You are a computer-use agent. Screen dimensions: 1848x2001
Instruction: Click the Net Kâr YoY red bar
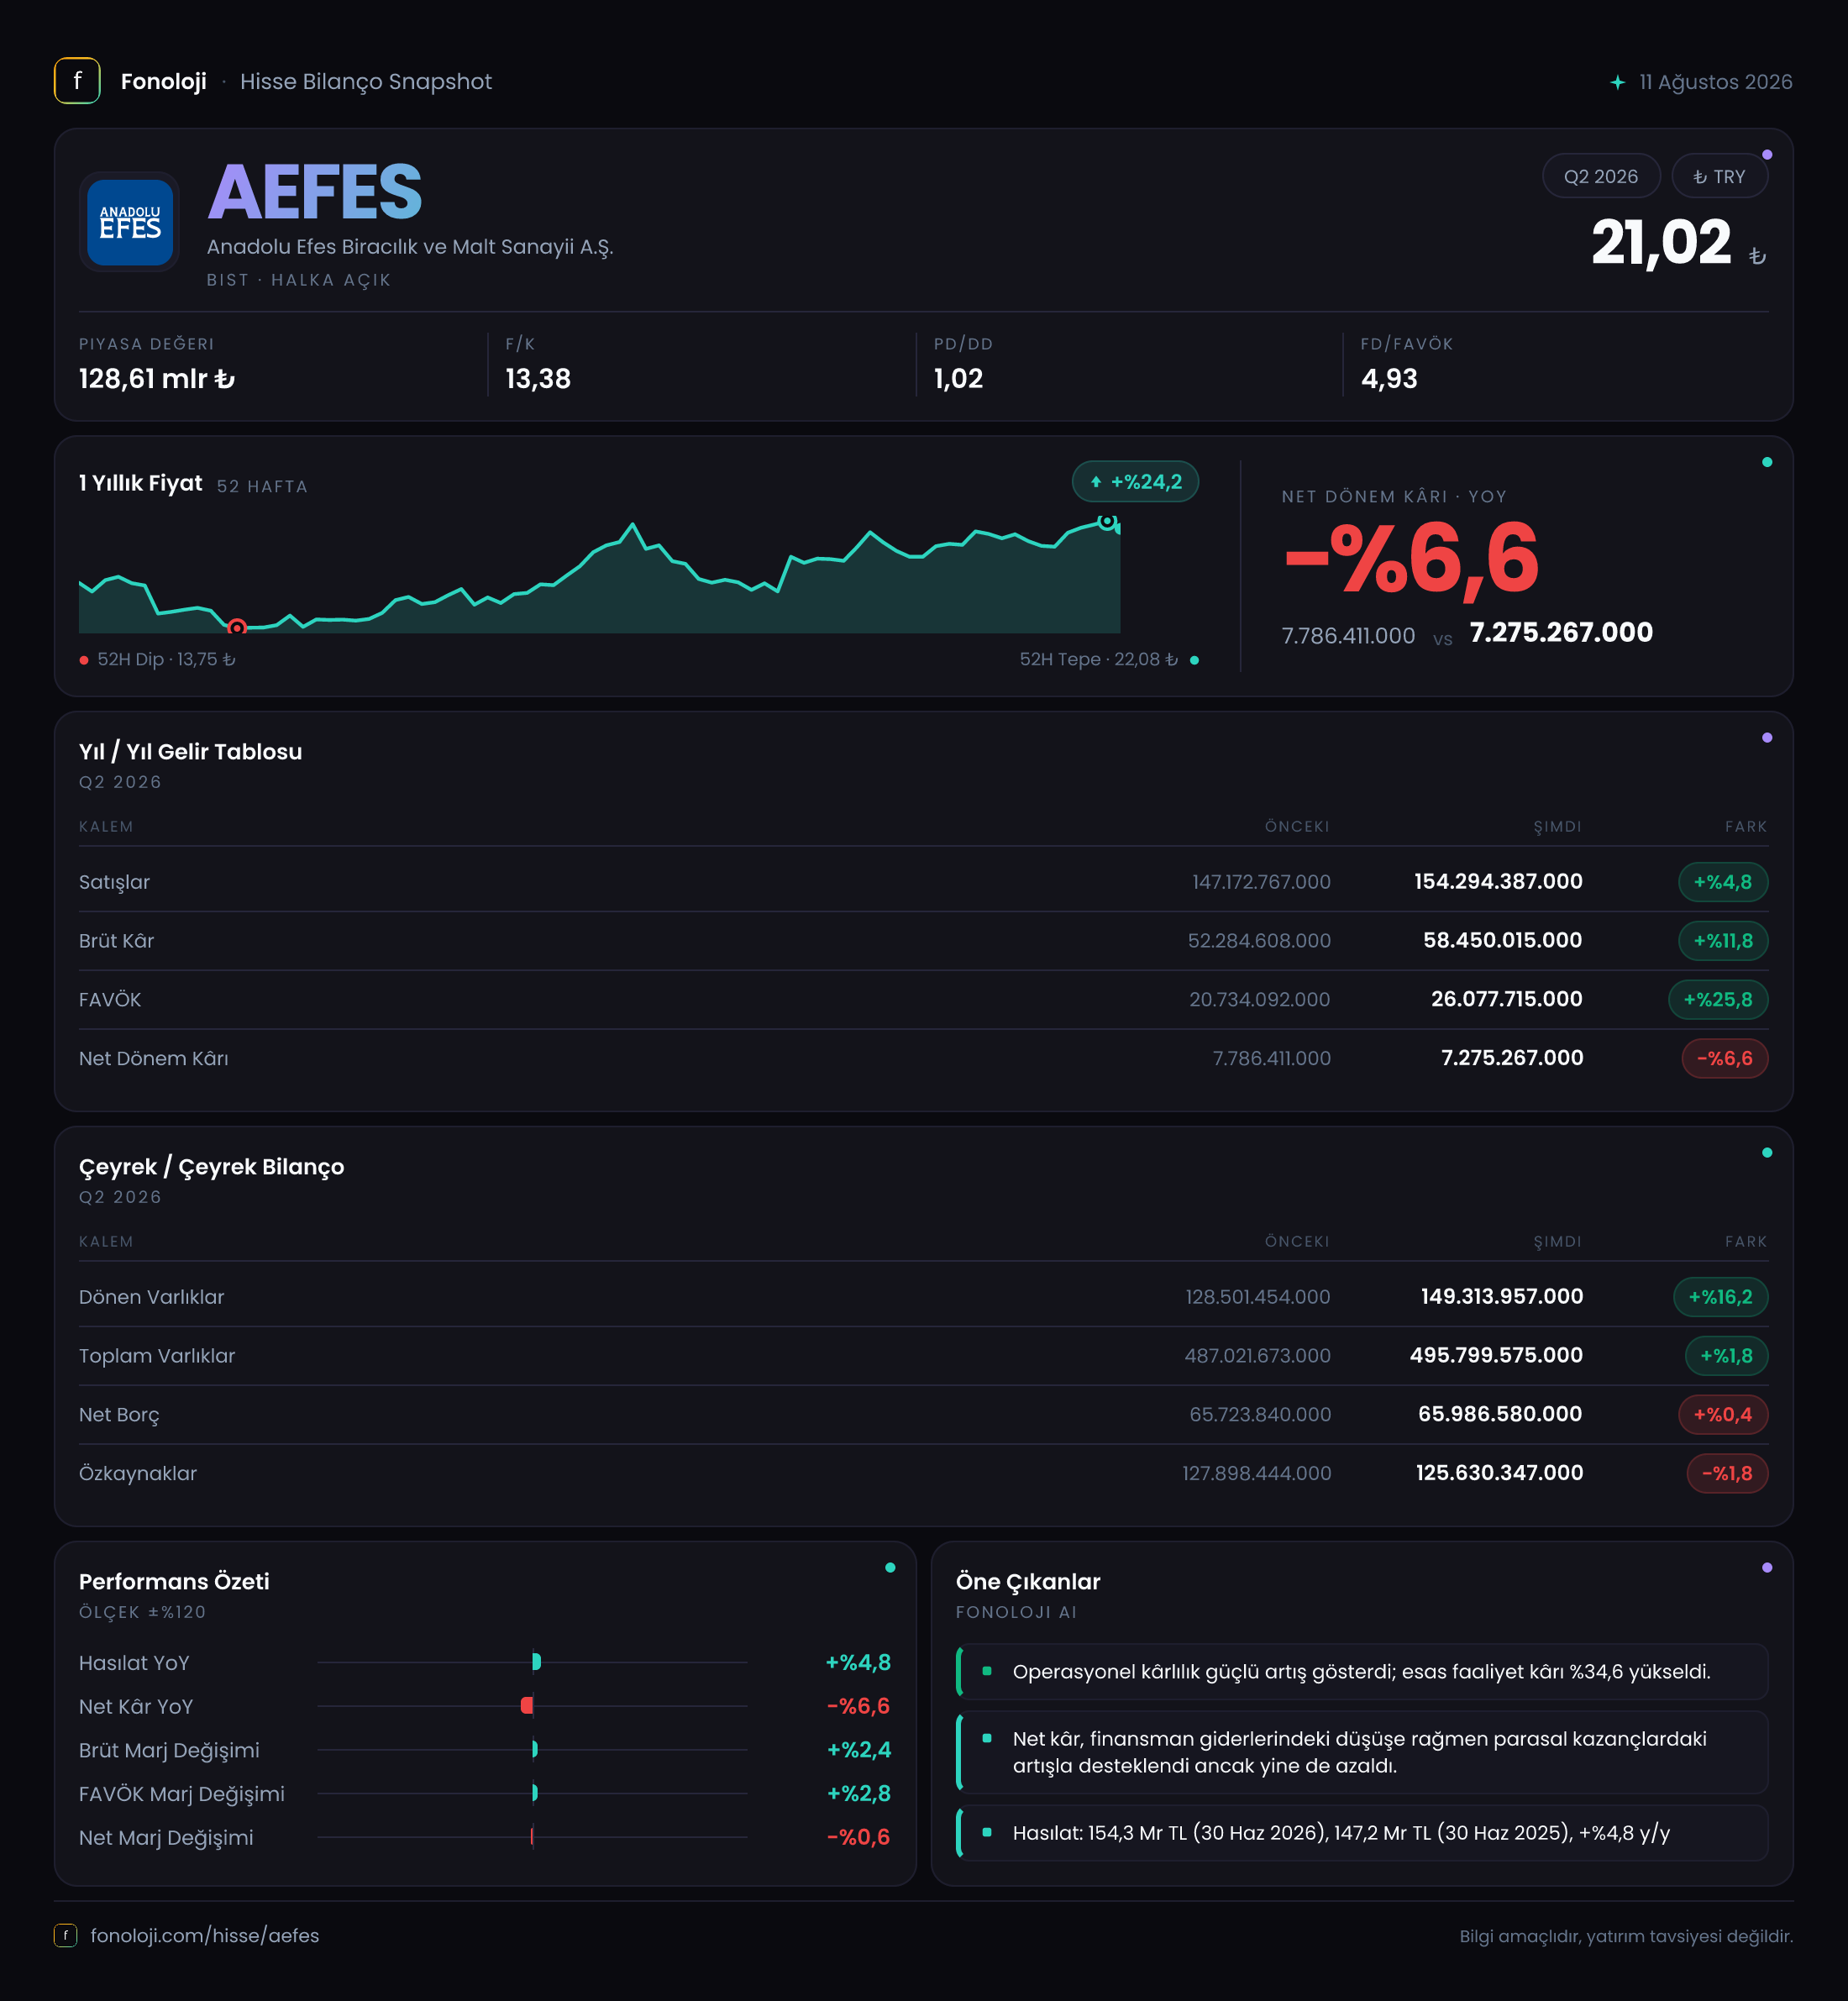(527, 1706)
